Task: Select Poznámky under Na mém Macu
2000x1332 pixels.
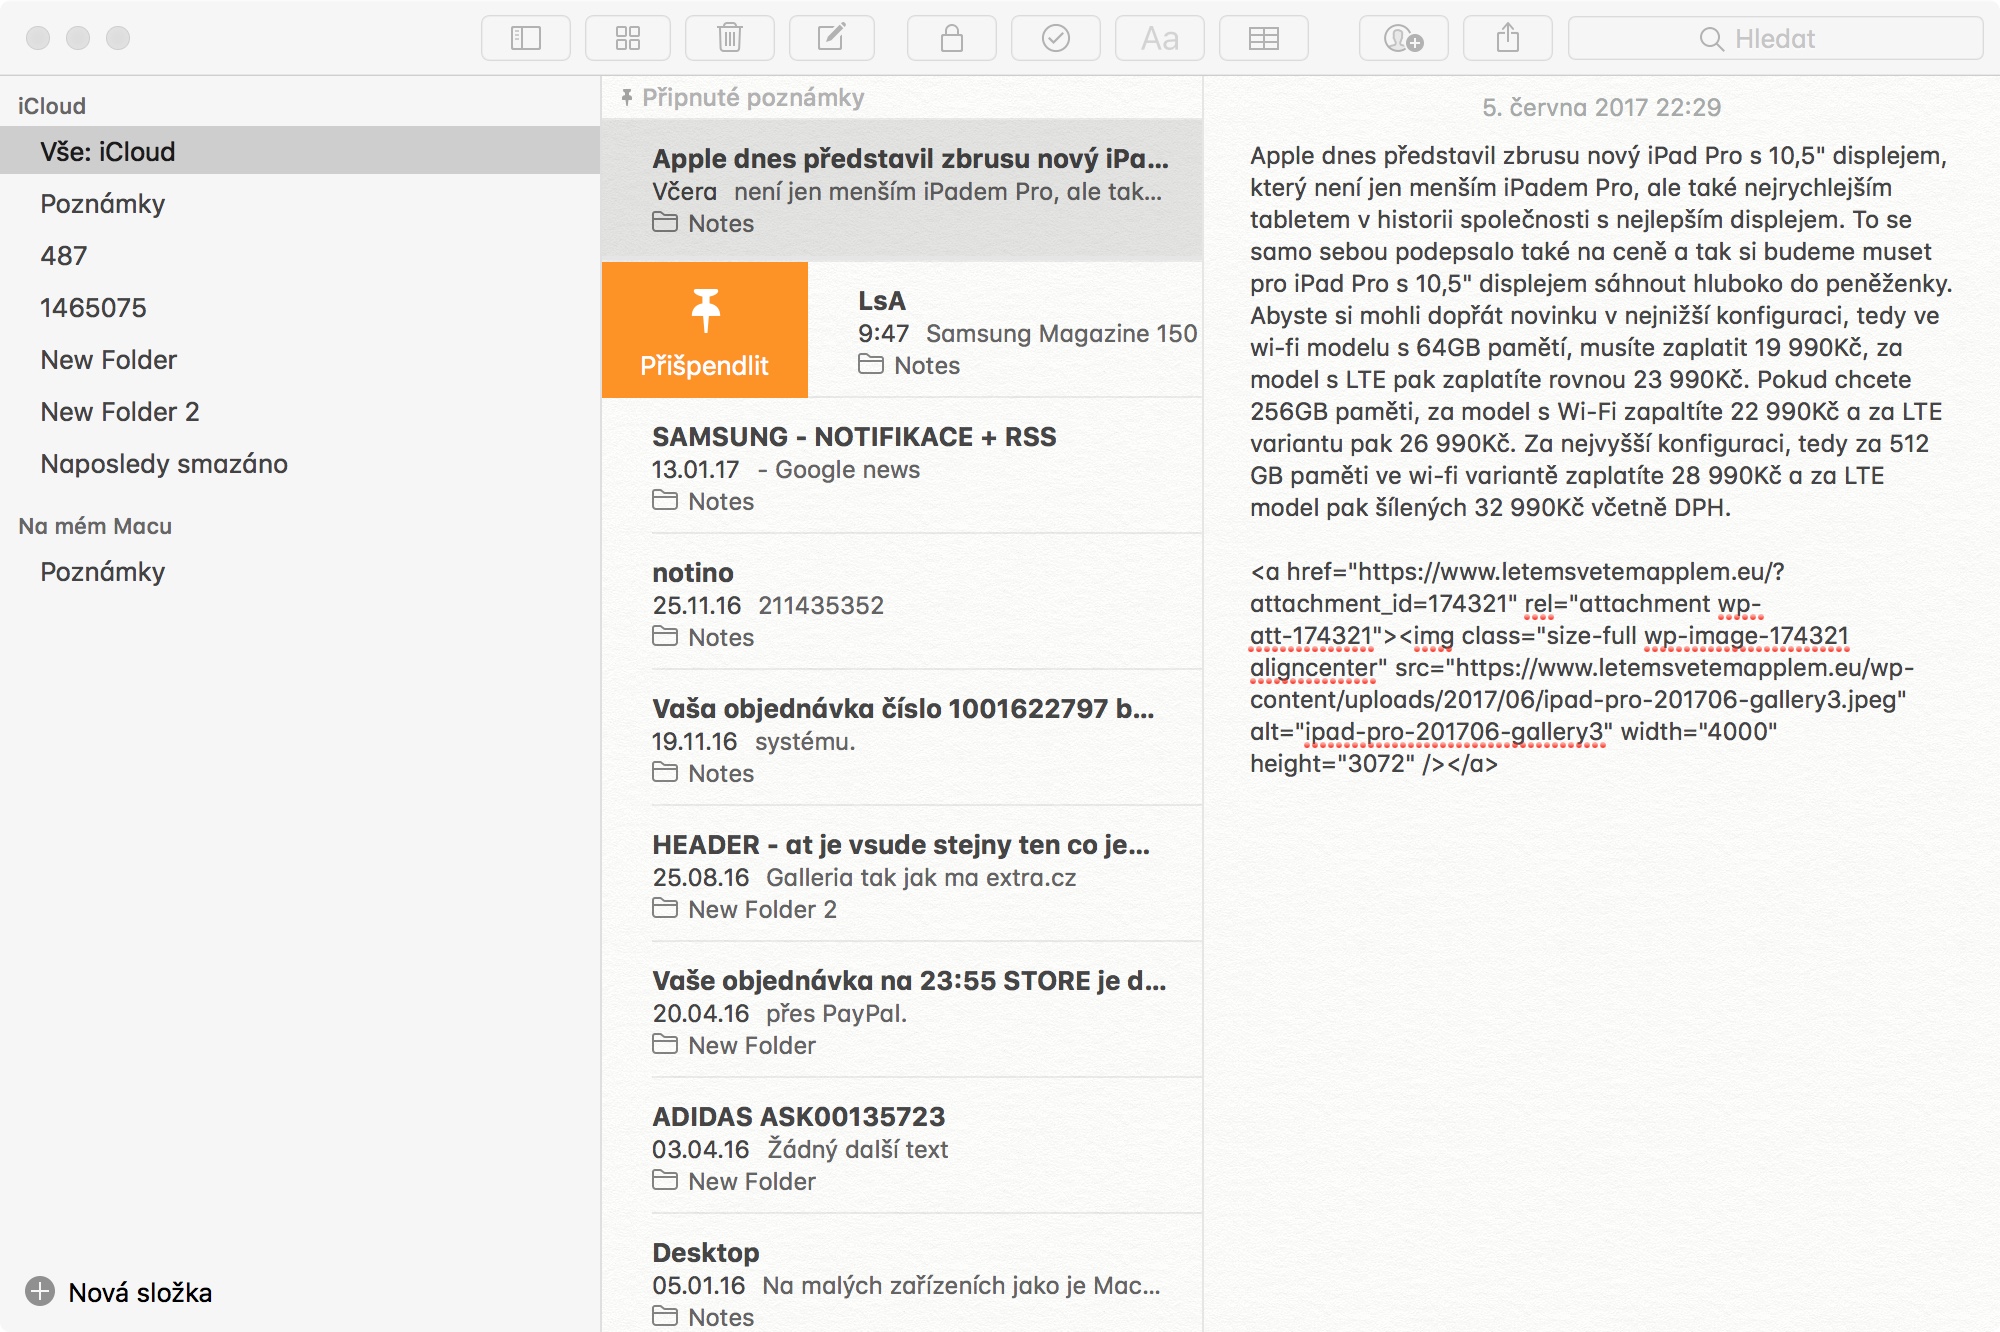Action: [102, 571]
